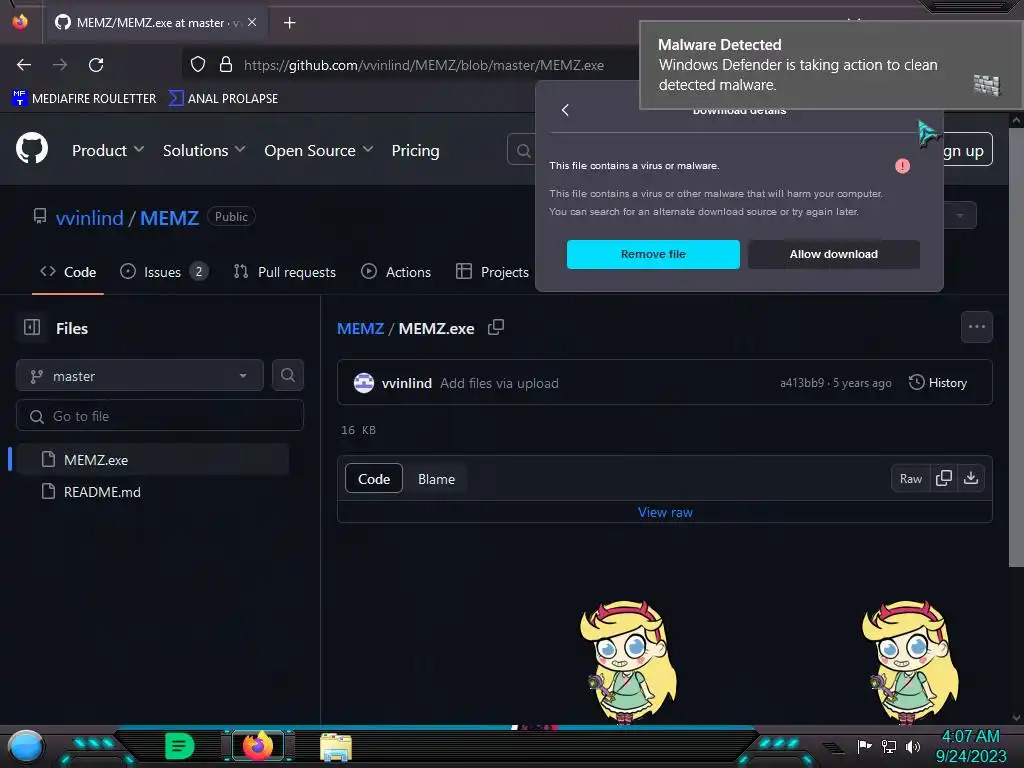Viewport: 1024px width, 768px height.
Task: Click the vvinlind avatar image
Action: pyautogui.click(x=364, y=383)
